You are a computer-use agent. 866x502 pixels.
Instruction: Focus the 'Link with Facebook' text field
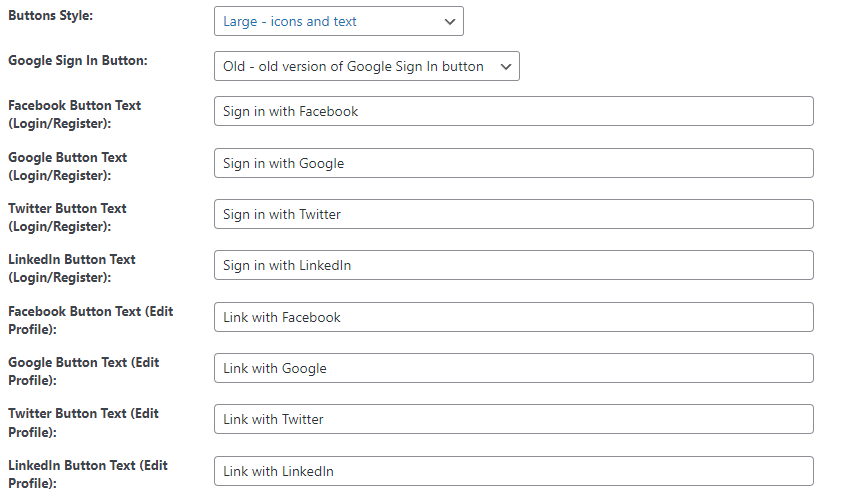514,317
